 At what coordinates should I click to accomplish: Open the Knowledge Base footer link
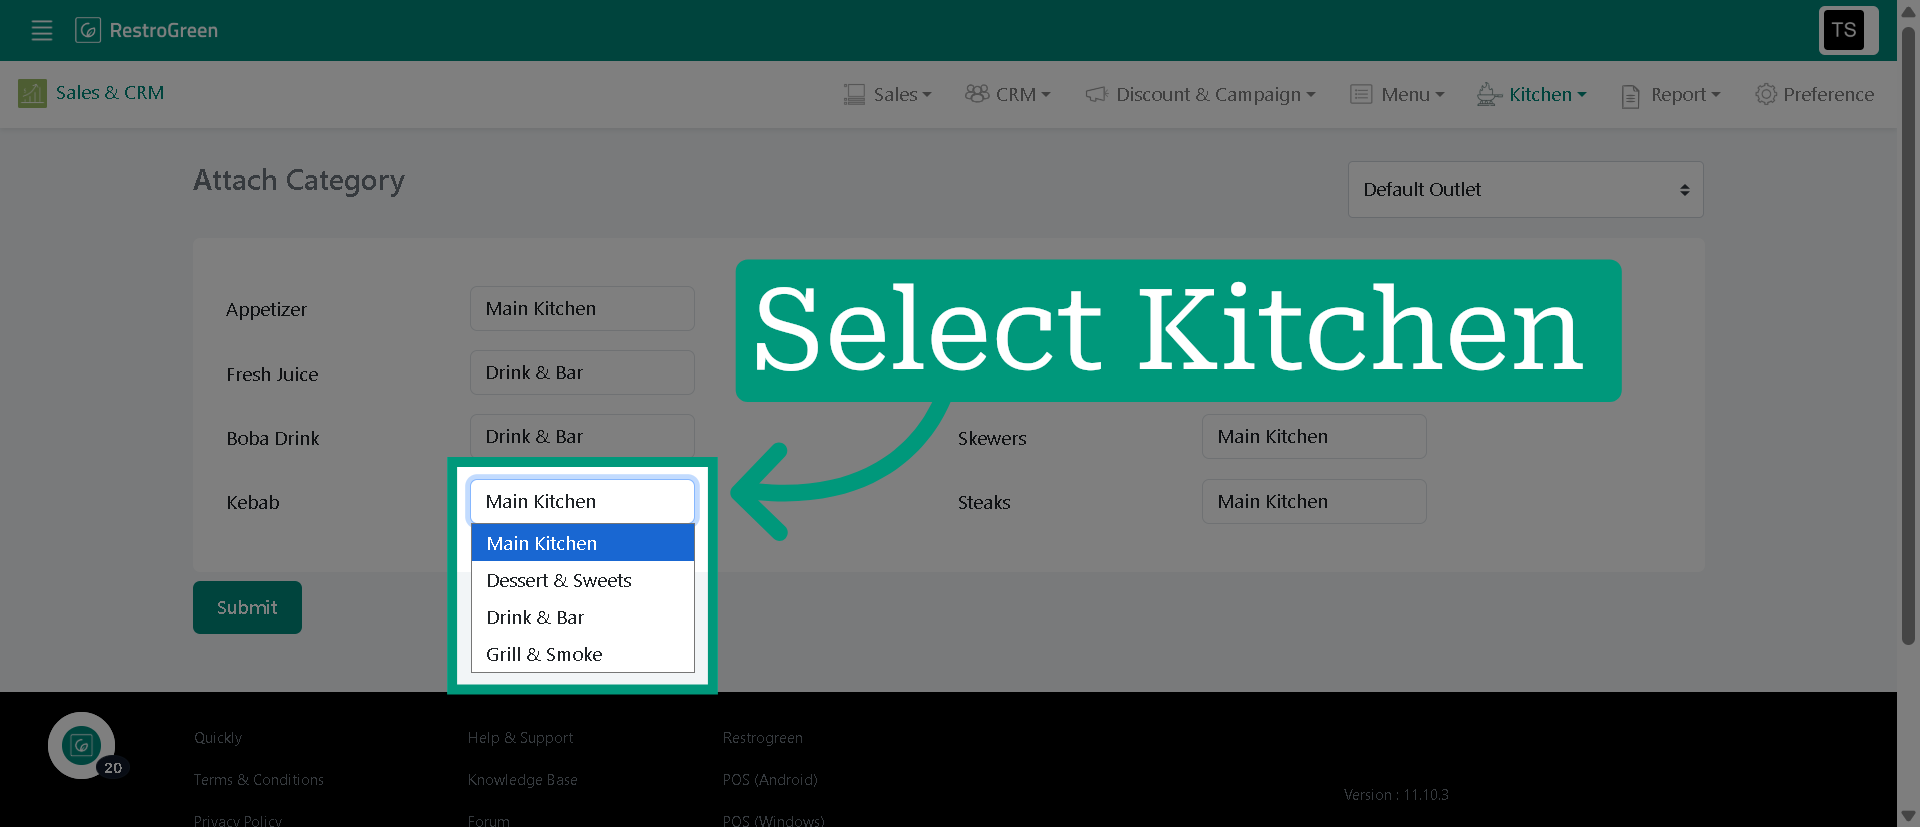point(522,779)
